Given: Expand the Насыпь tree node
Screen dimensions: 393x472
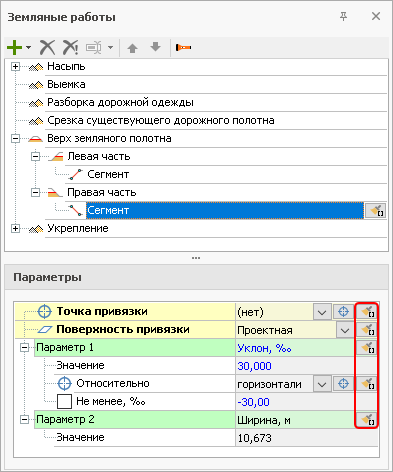Looking at the screenshot, I should 15,67.
